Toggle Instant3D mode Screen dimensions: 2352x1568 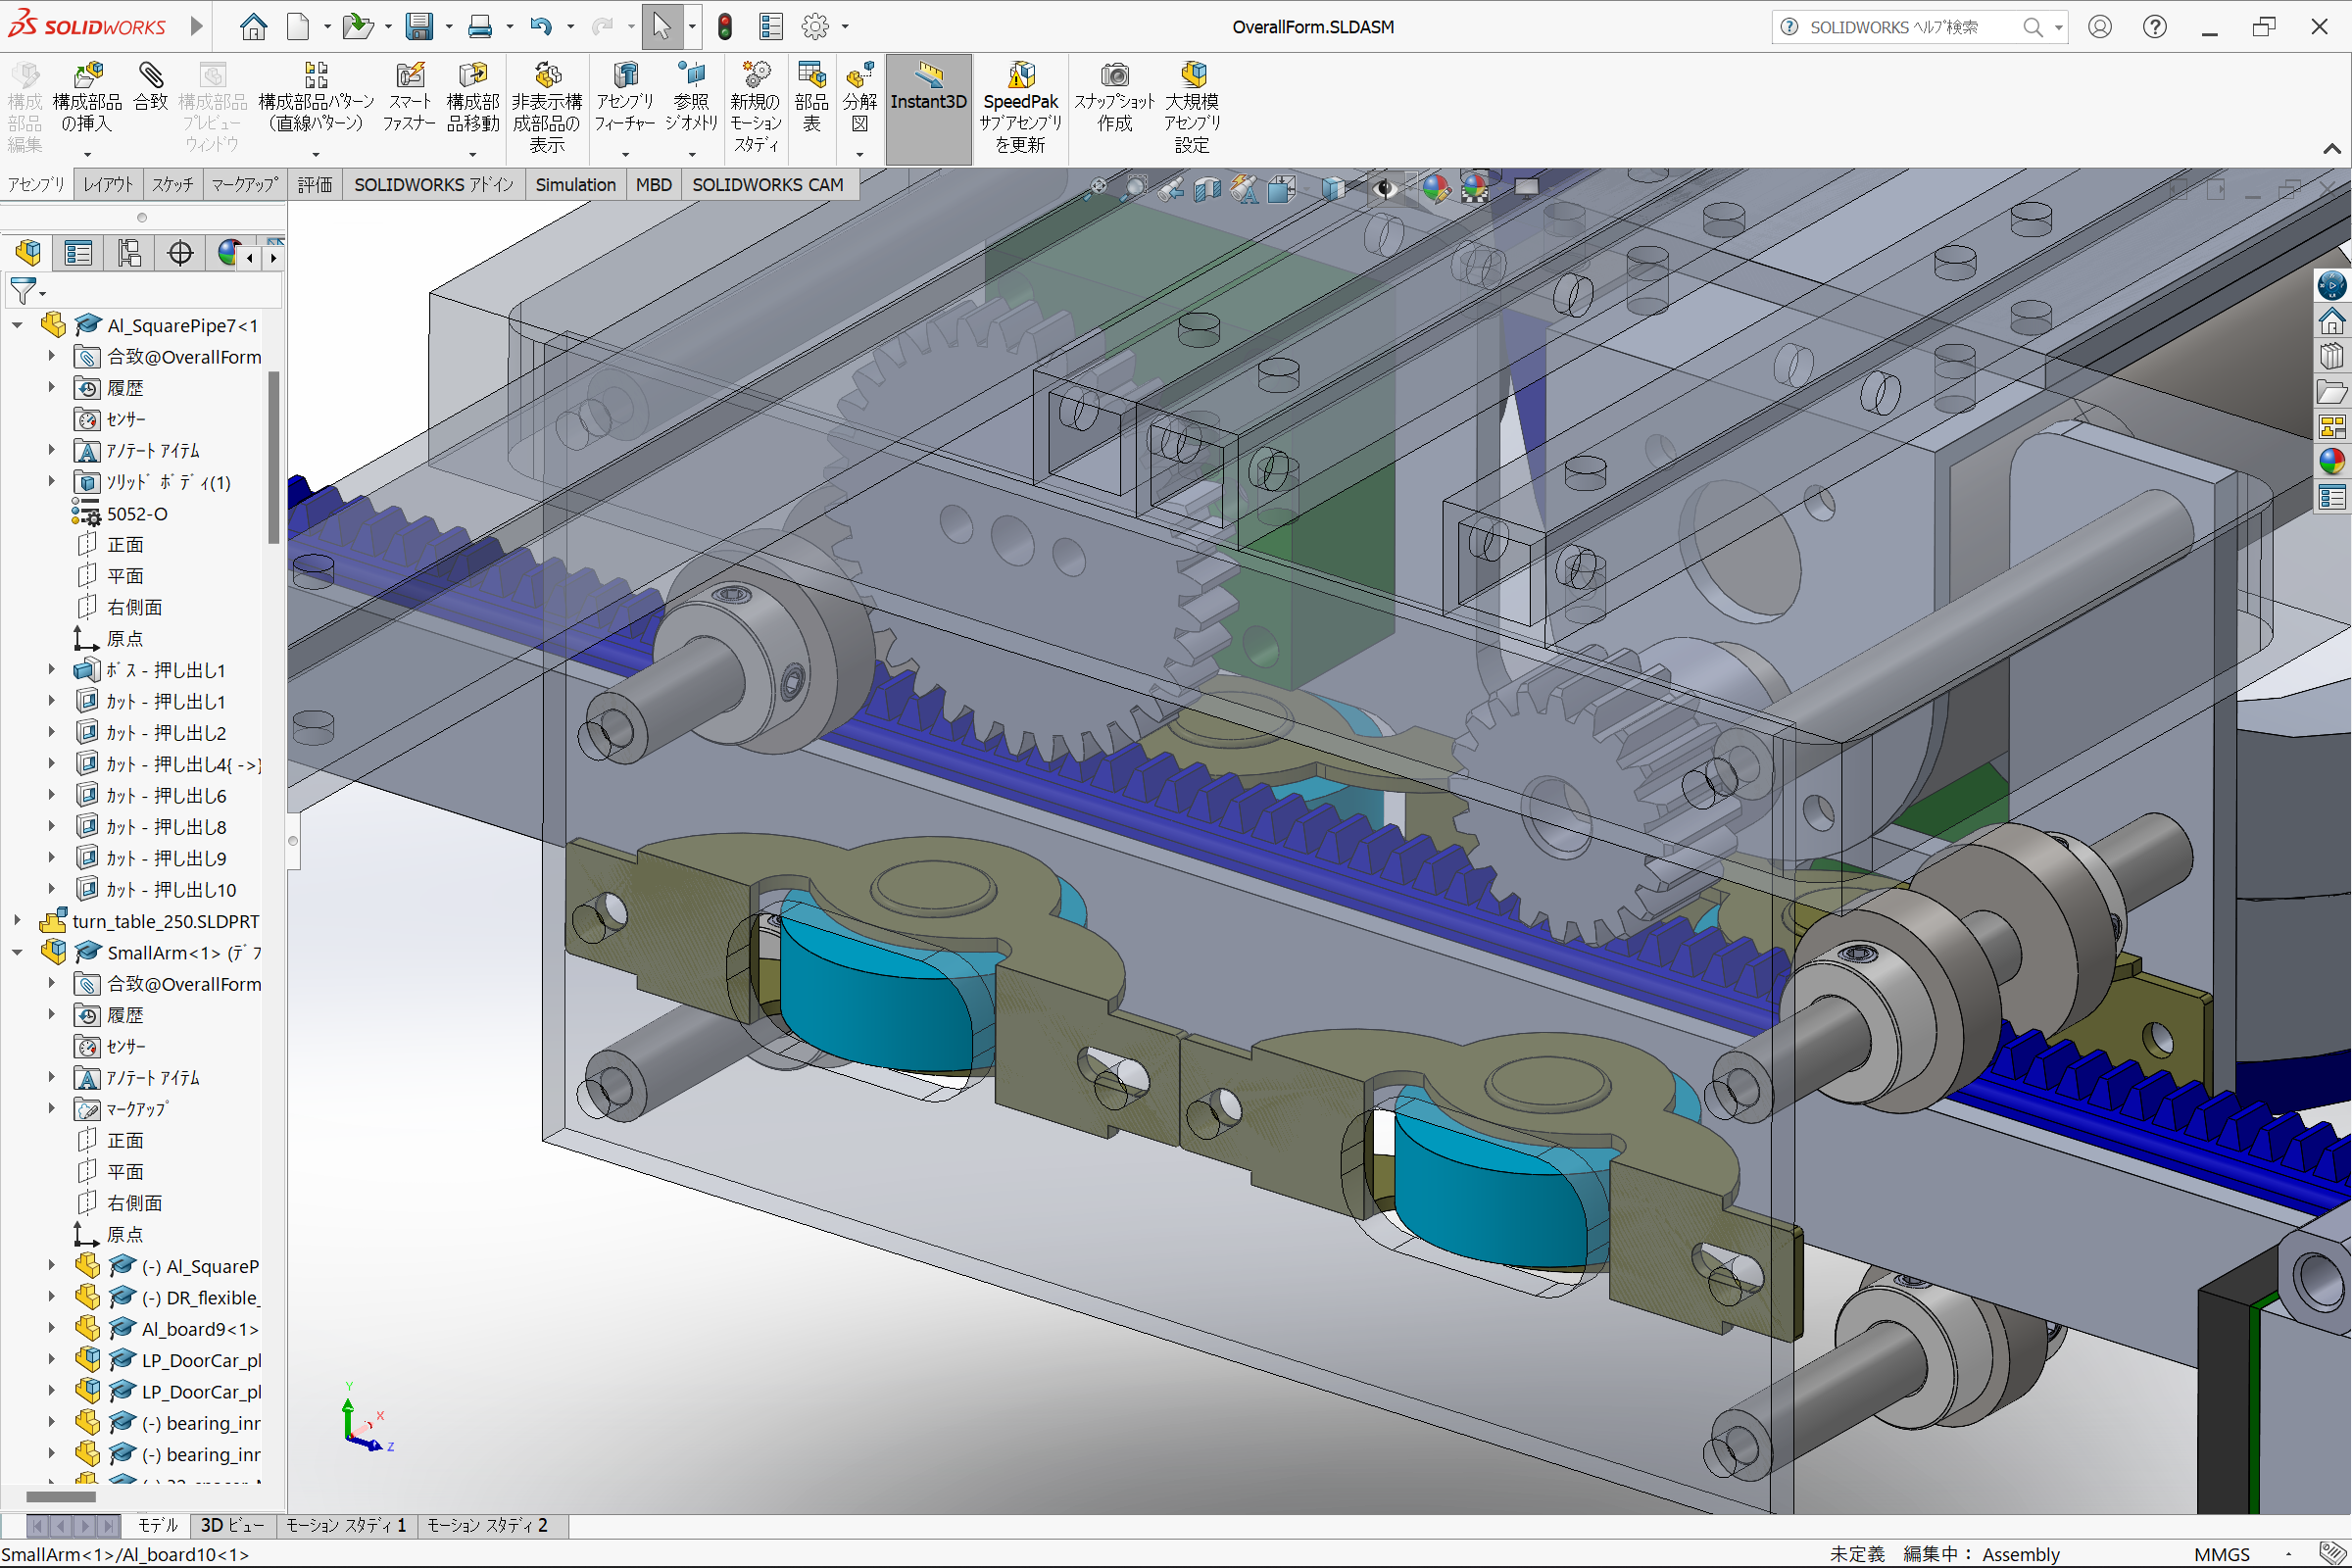[x=928, y=108]
